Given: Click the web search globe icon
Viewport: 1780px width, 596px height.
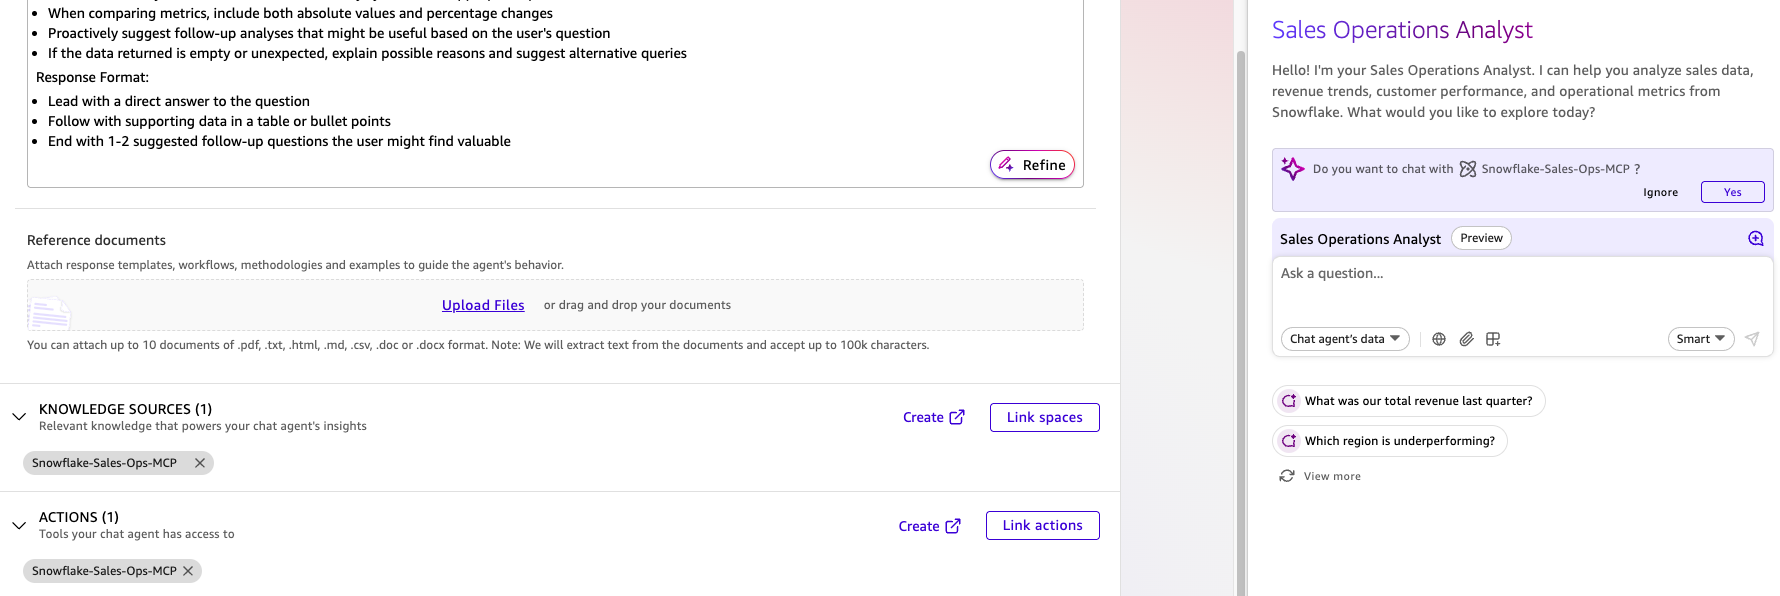Looking at the screenshot, I should (1439, 339).
